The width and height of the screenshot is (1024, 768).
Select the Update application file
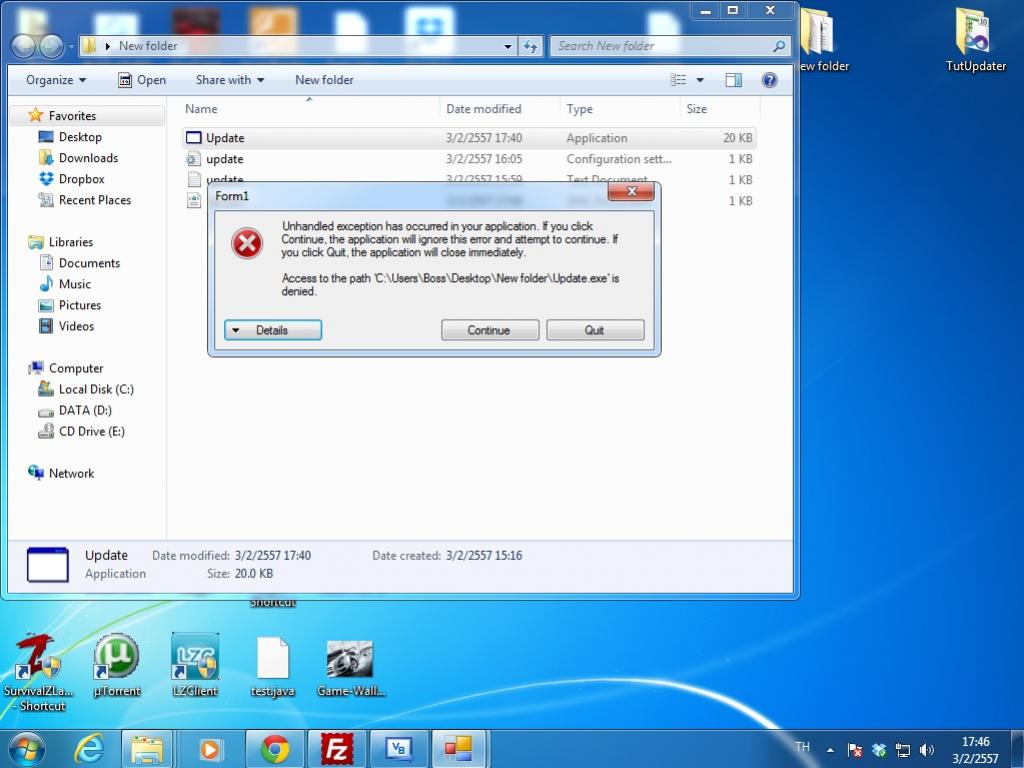pos(469,138)
